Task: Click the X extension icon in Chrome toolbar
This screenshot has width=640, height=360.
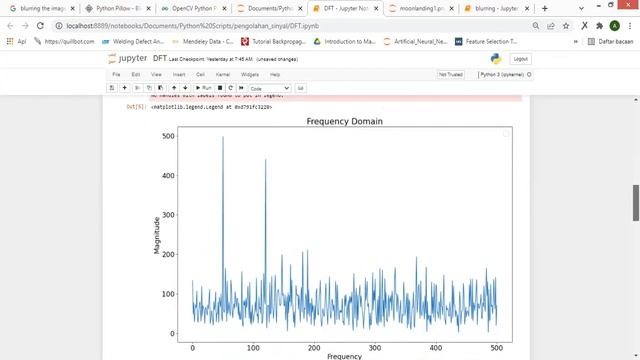Action: 584,26
